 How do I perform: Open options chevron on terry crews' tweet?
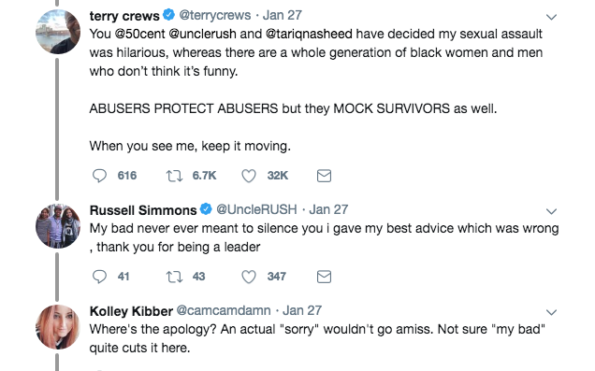coord(551,17)
